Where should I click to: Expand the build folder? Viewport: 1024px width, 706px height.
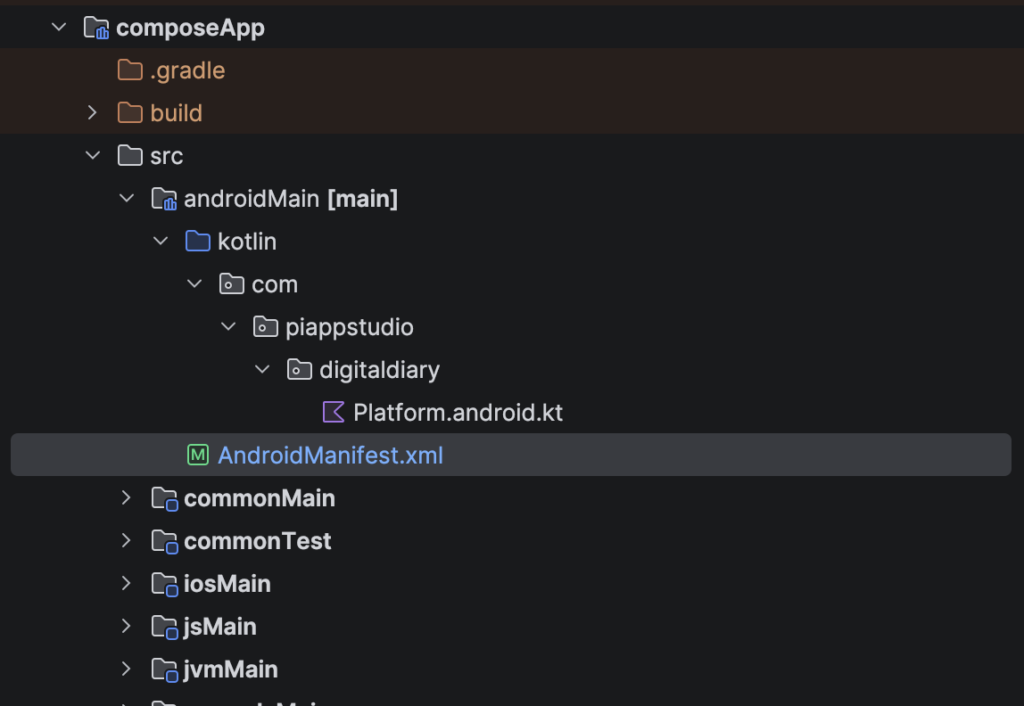93,113
